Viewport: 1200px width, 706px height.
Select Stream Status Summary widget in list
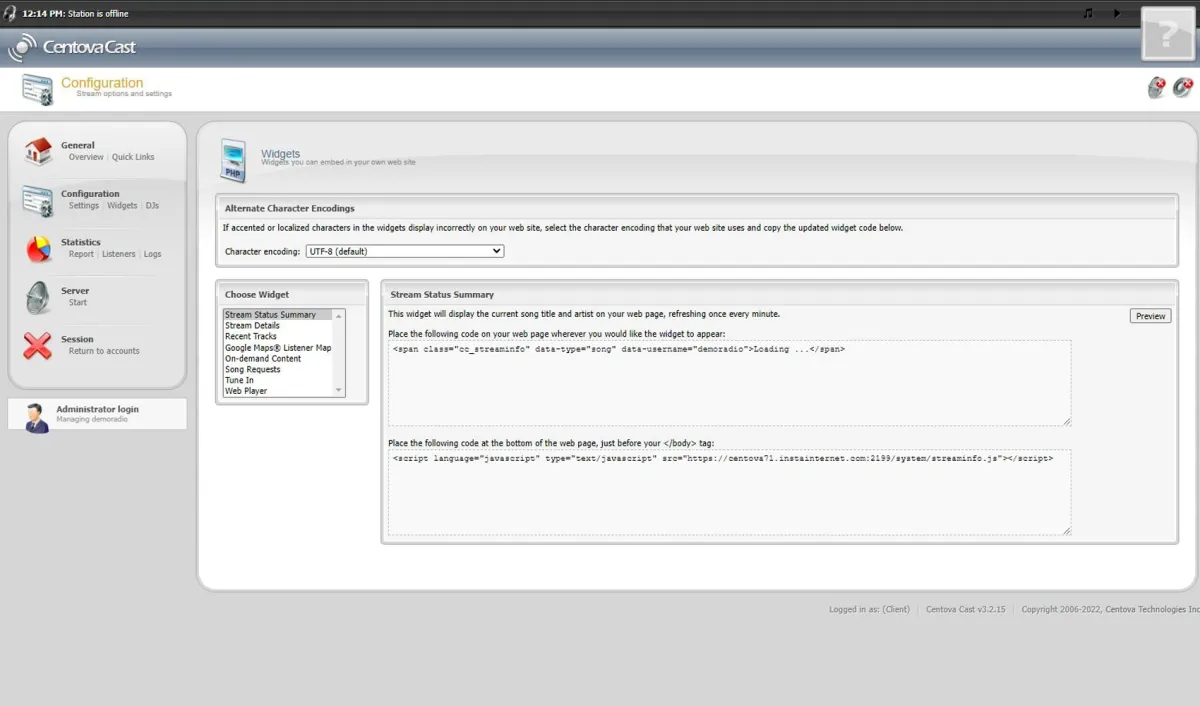click(x=278, y=315)
